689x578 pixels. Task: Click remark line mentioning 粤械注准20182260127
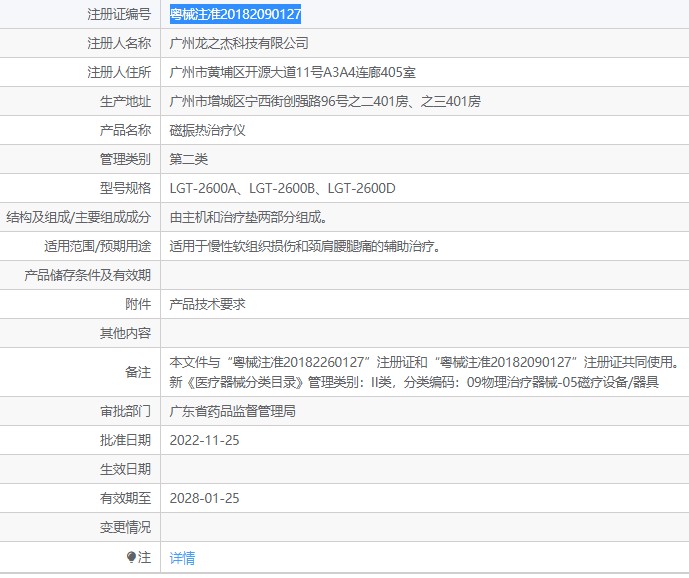click(425, 362)
